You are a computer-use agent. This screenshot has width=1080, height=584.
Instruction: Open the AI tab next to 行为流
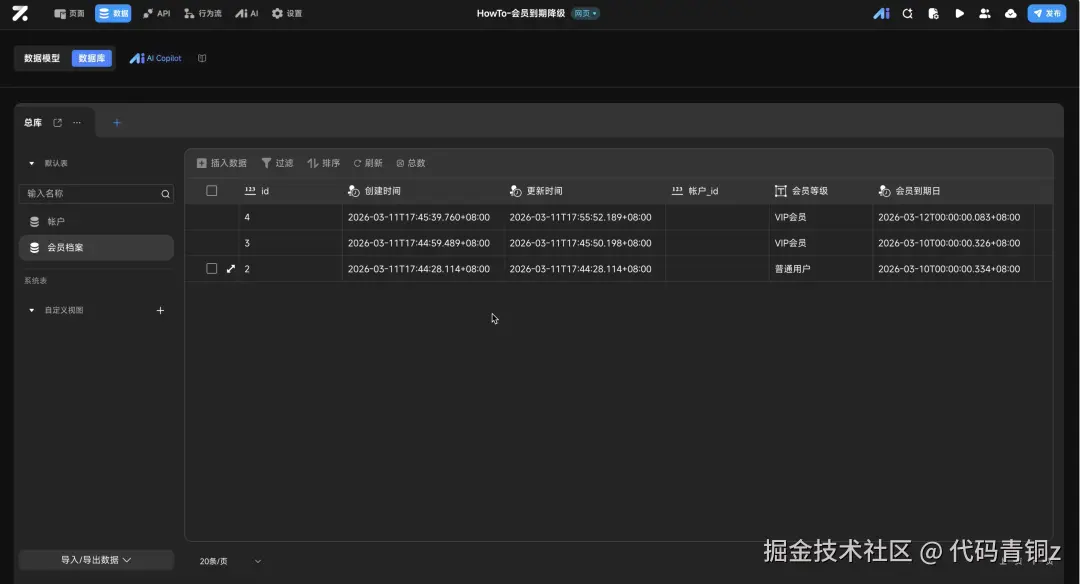click(x=247, y=13)
